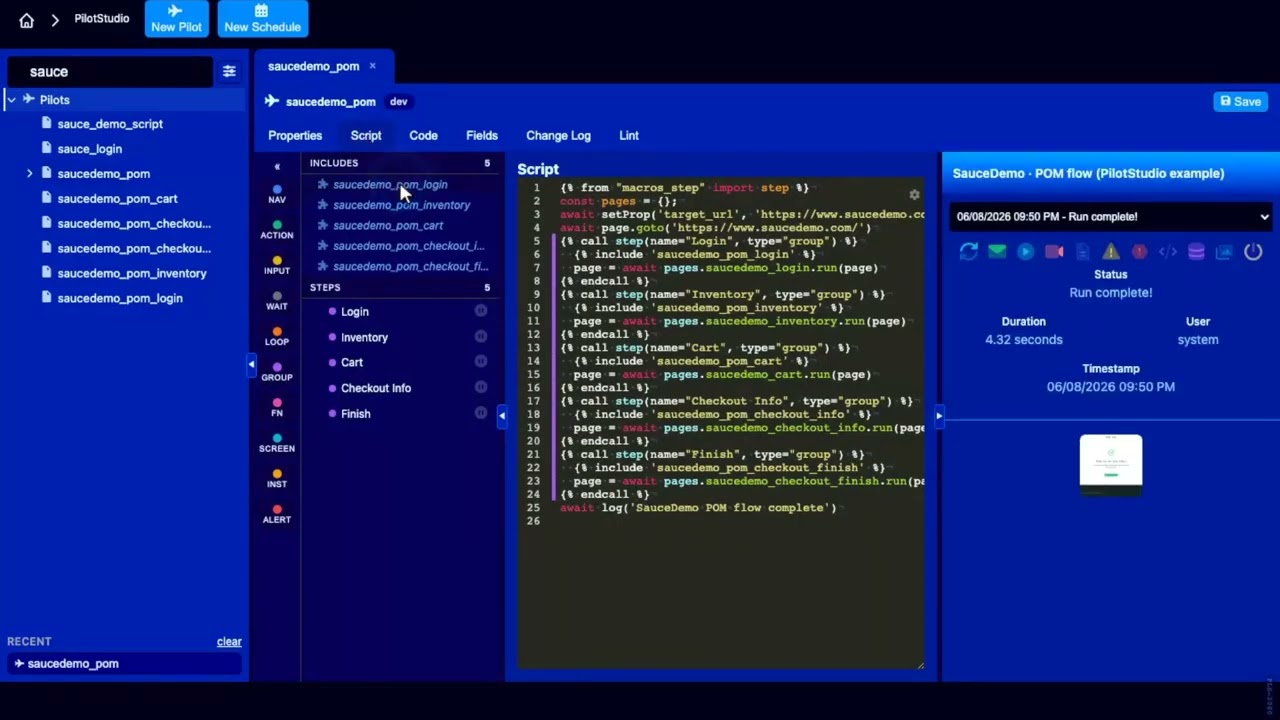Toggle pause on the Login step
Image resolution: width=1280 pixels, height=720 pixels.
[481, 311]
